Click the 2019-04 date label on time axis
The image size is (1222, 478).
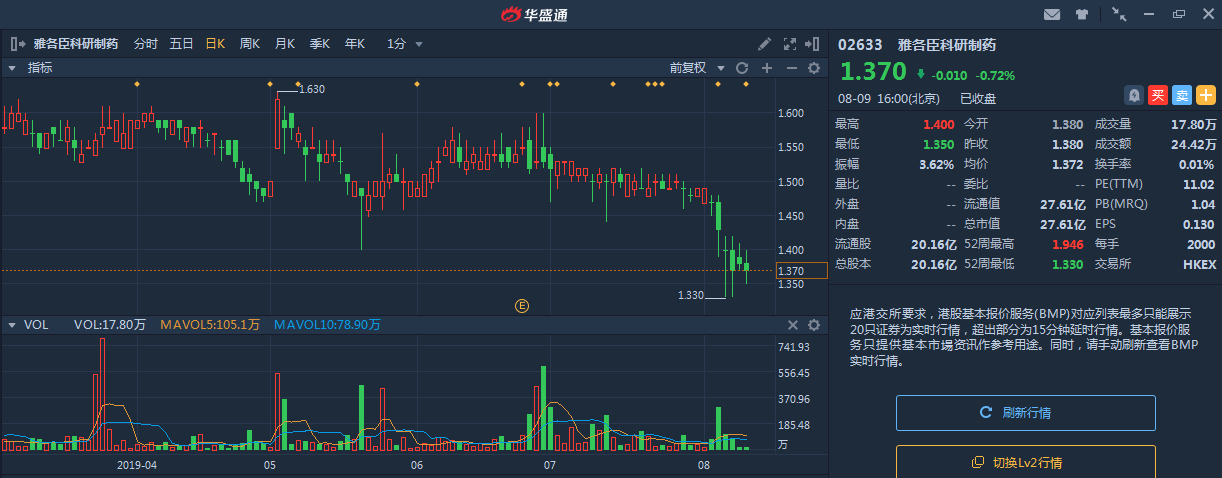[137, 465]
